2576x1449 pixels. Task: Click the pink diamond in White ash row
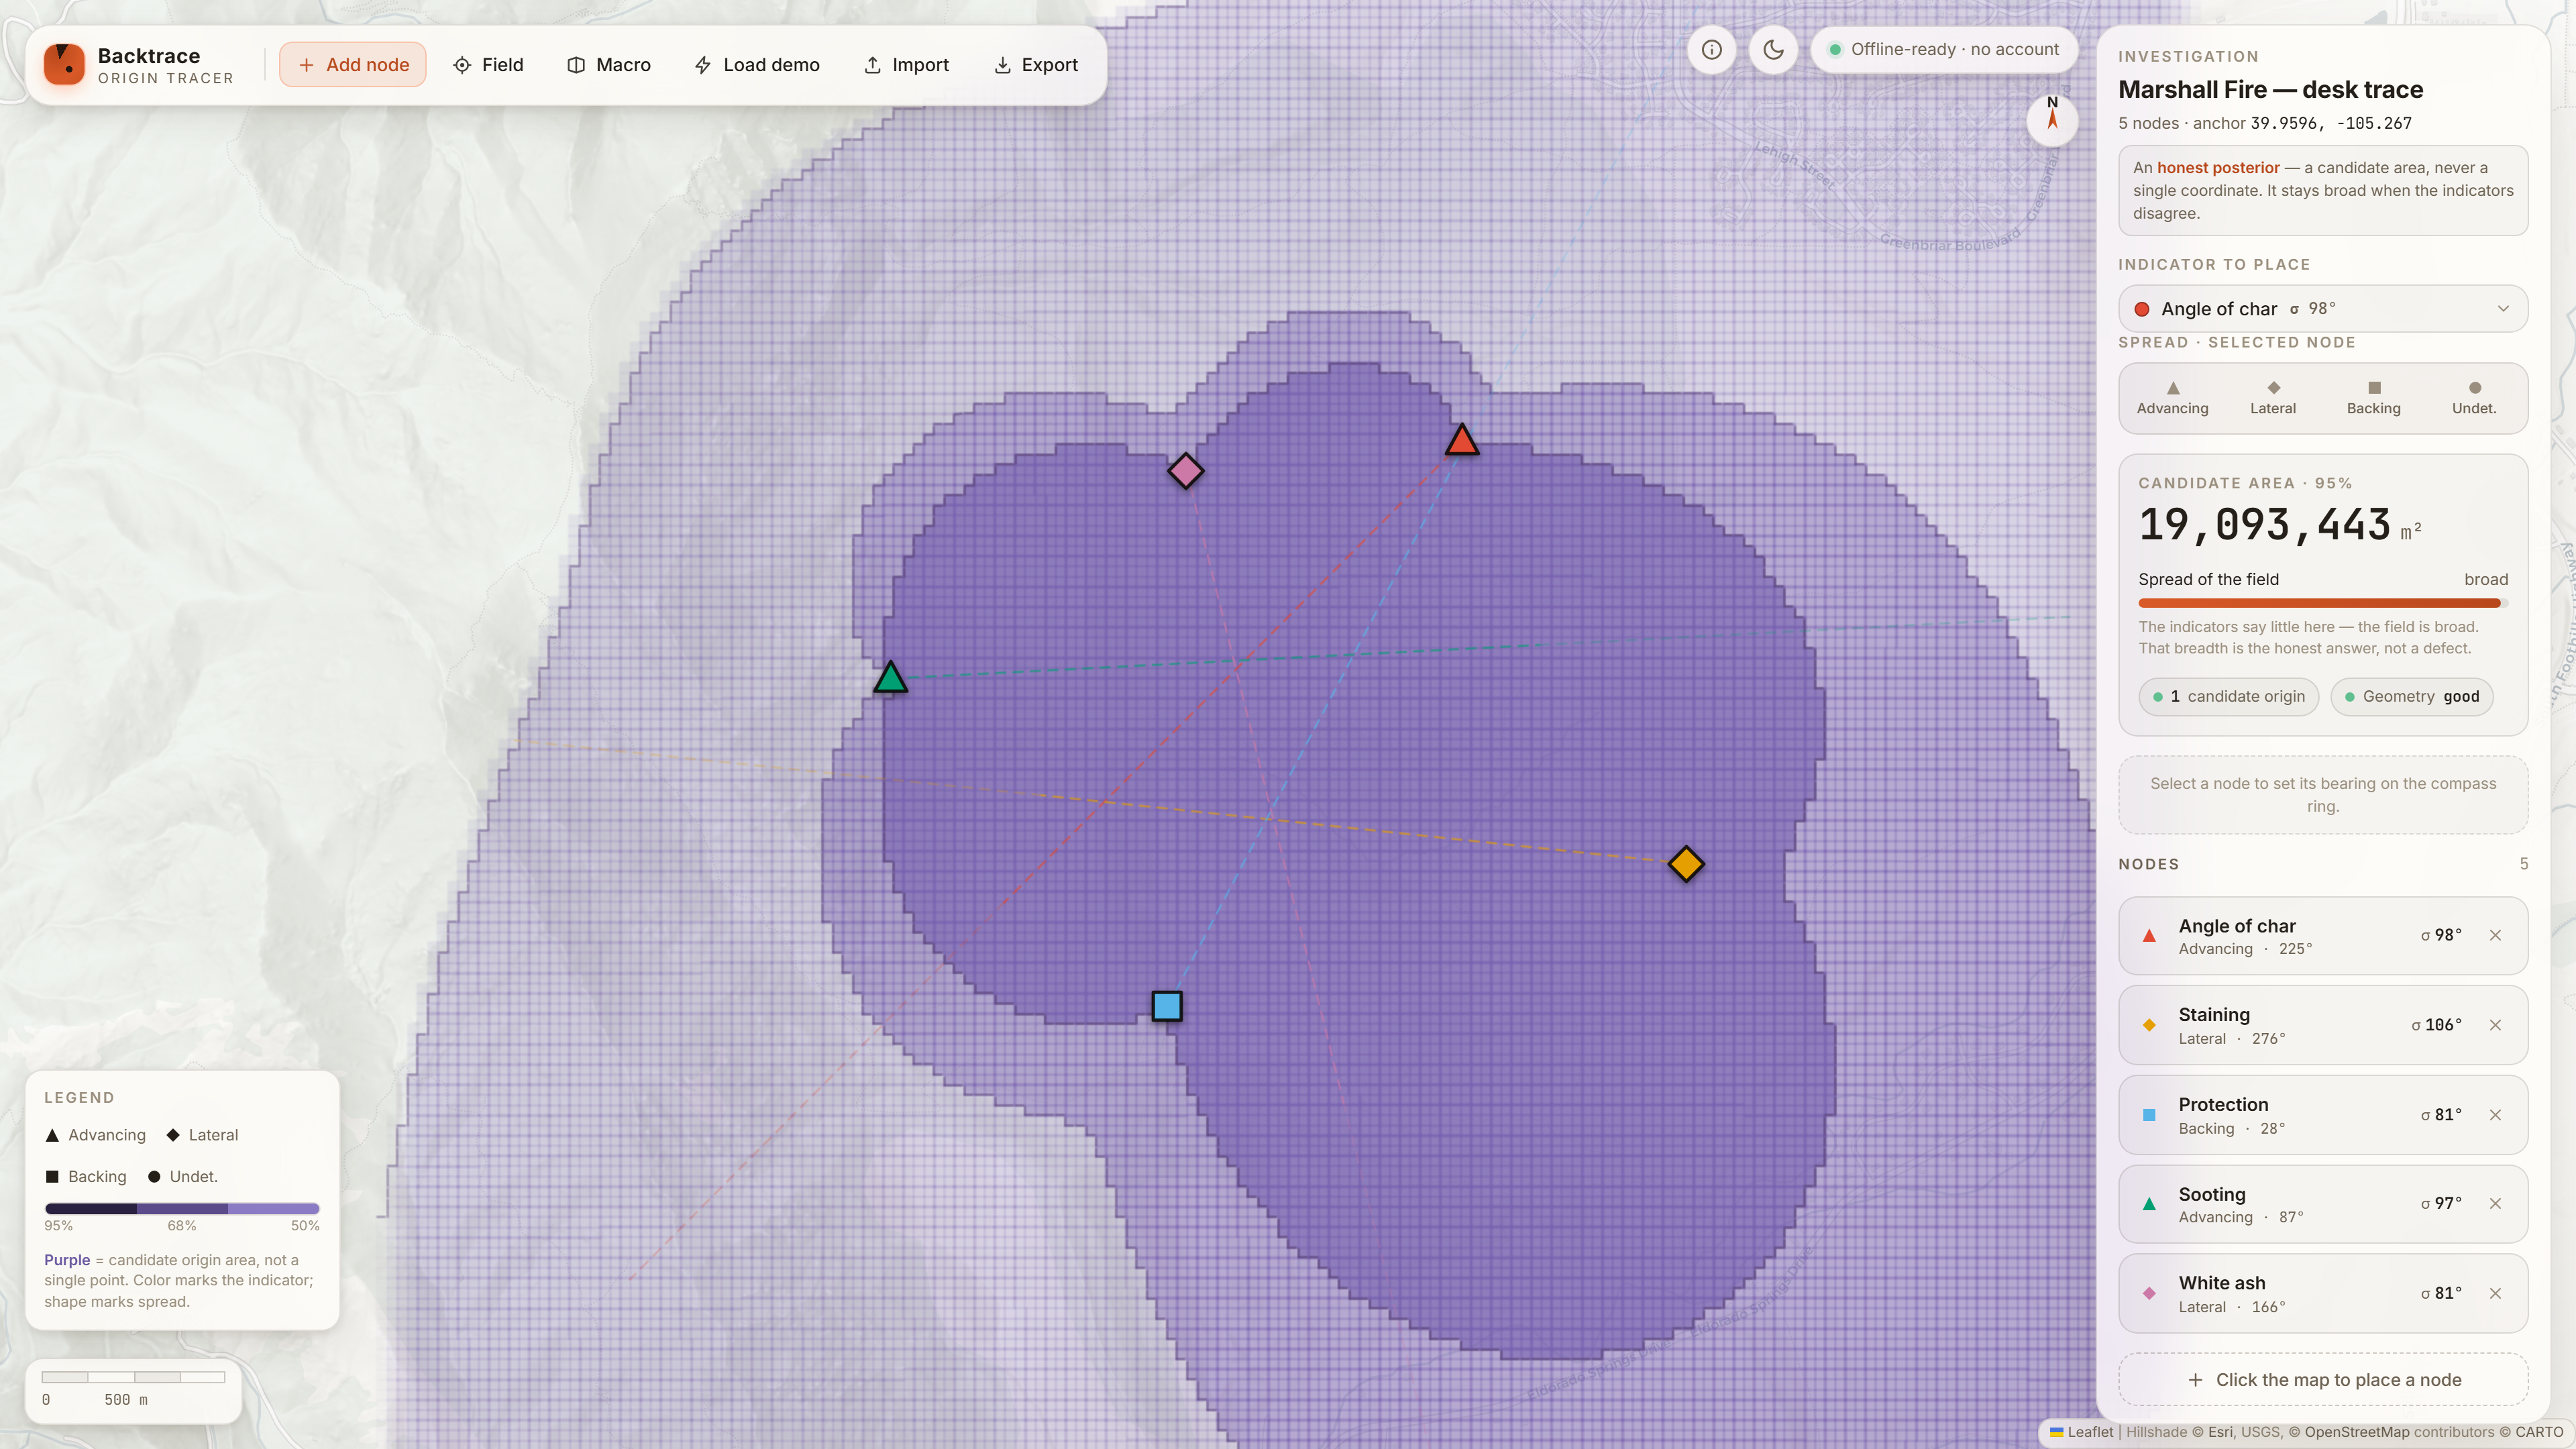point(2149,1293)
